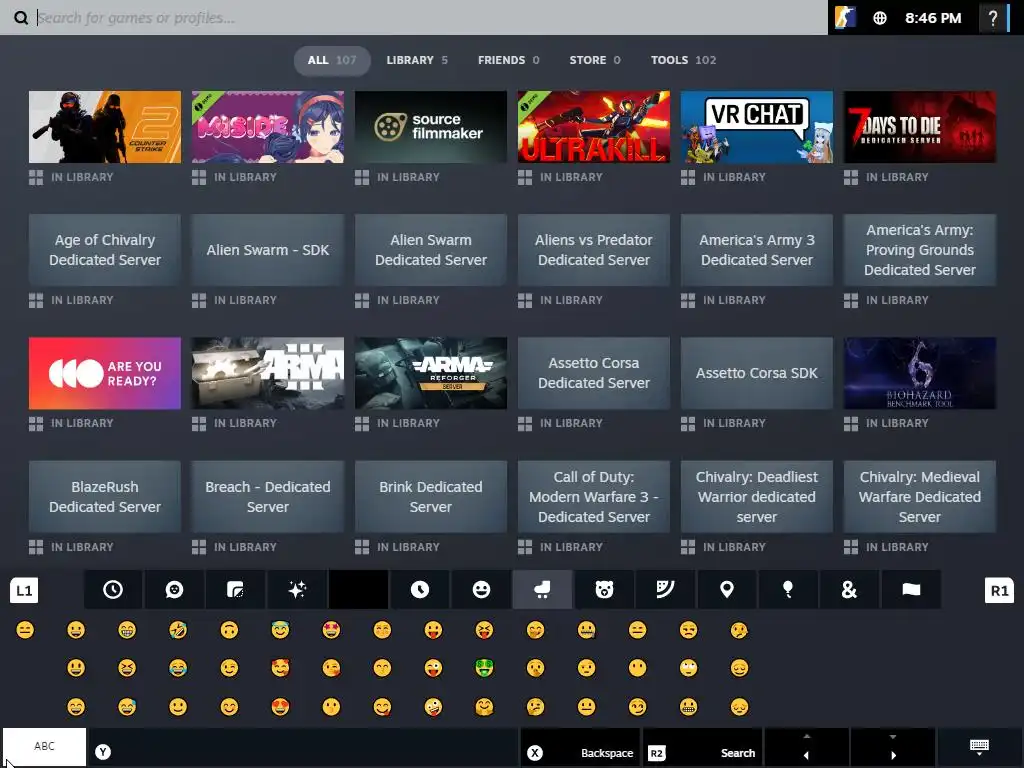Select the bear animals emoji category
The width and height of the screenshot is (1024, 768).
coord(604,590)
